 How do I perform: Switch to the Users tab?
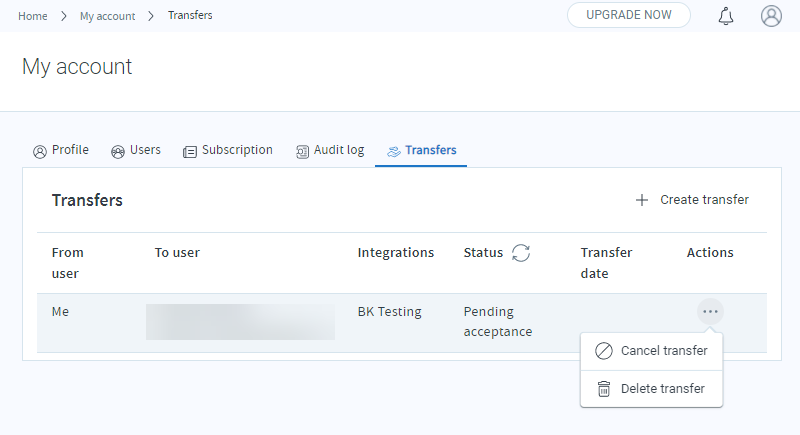click(x=136, y=150)
